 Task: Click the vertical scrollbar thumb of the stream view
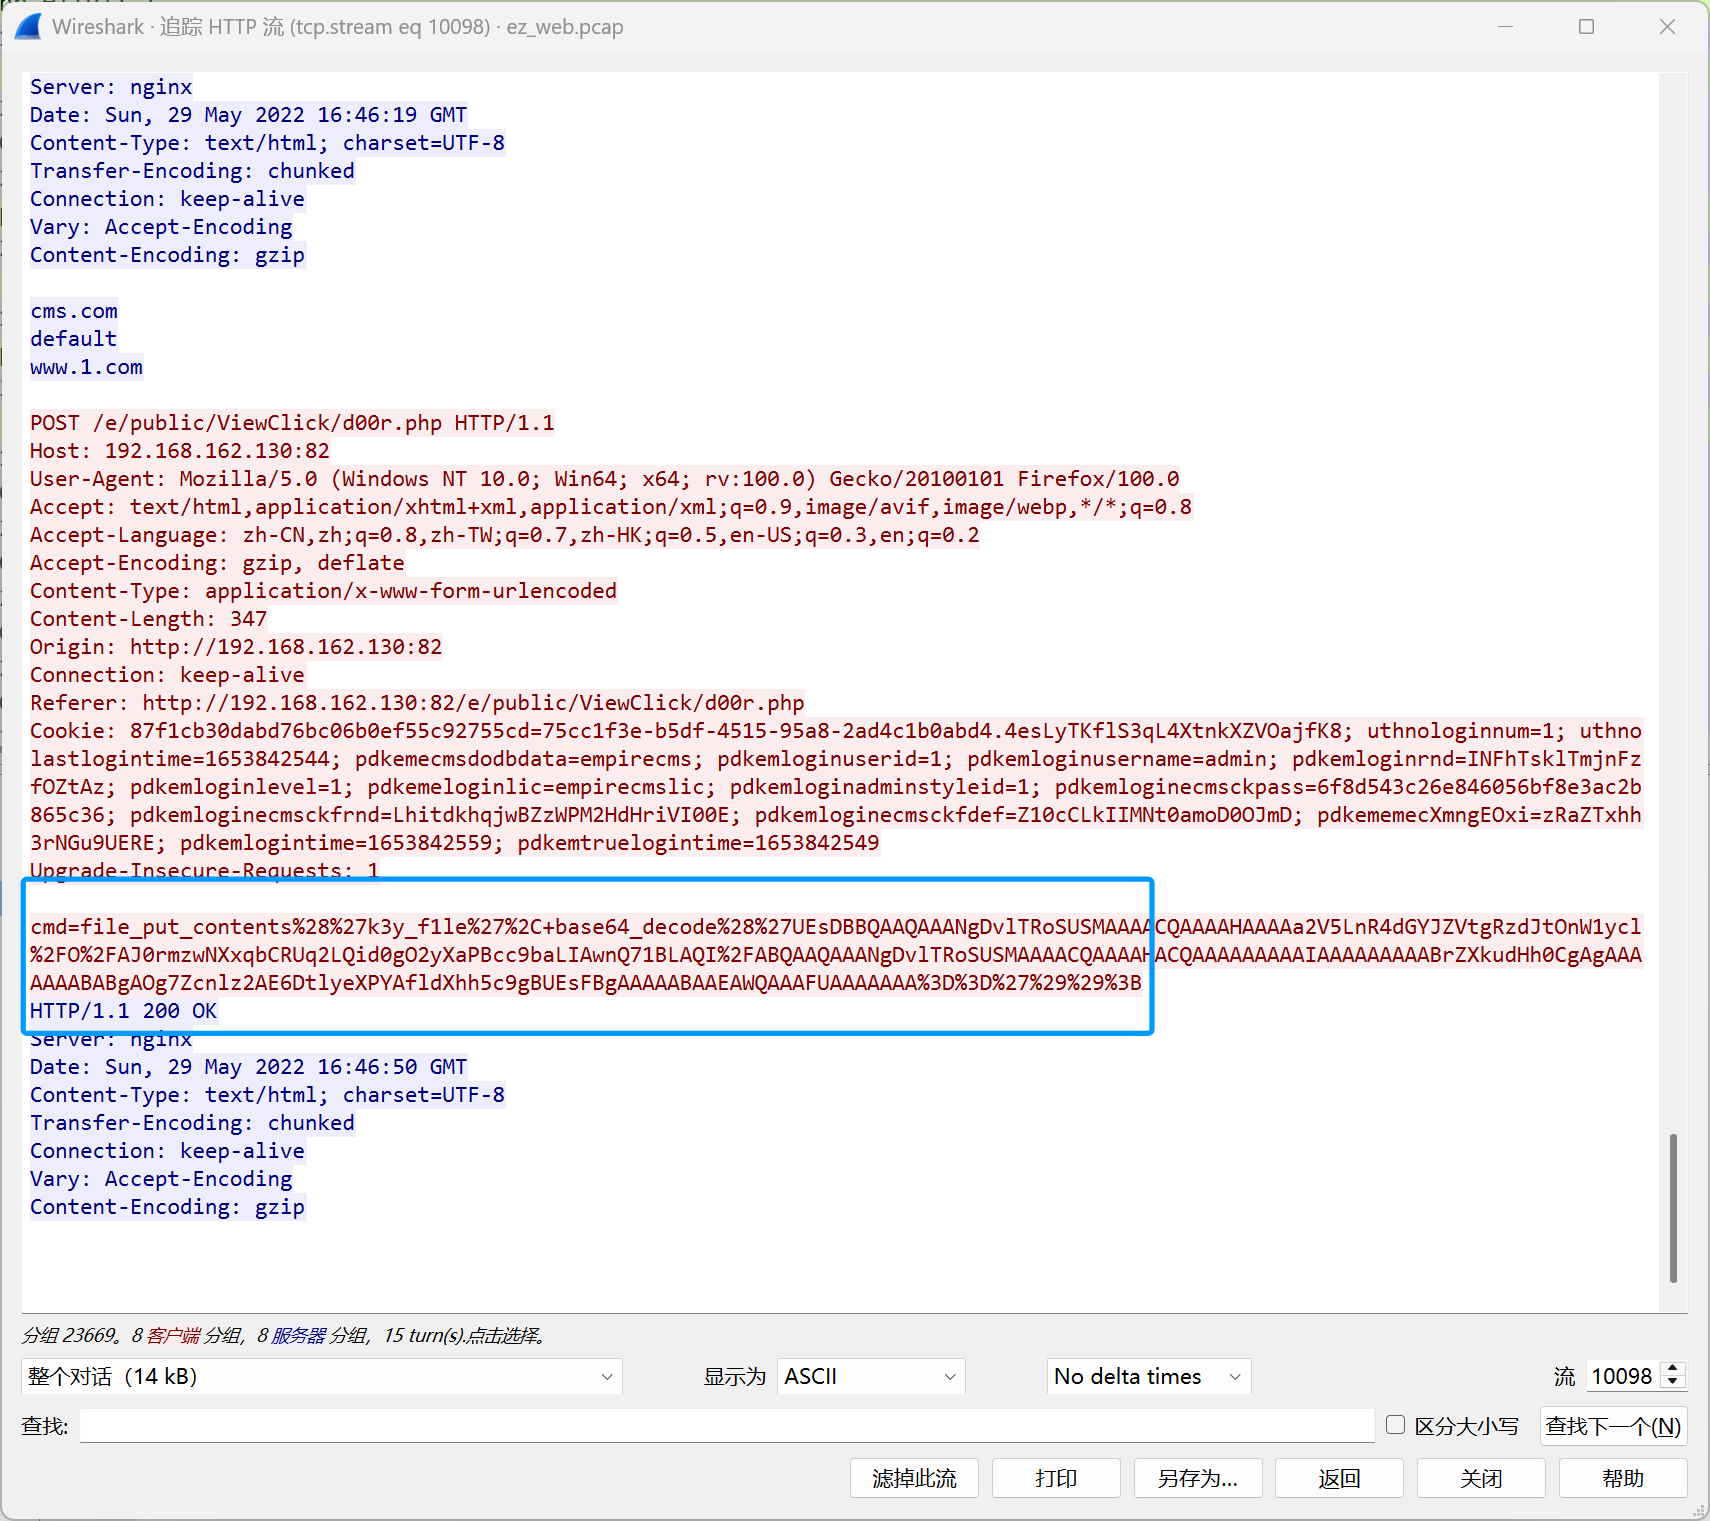point(1673,1208)
